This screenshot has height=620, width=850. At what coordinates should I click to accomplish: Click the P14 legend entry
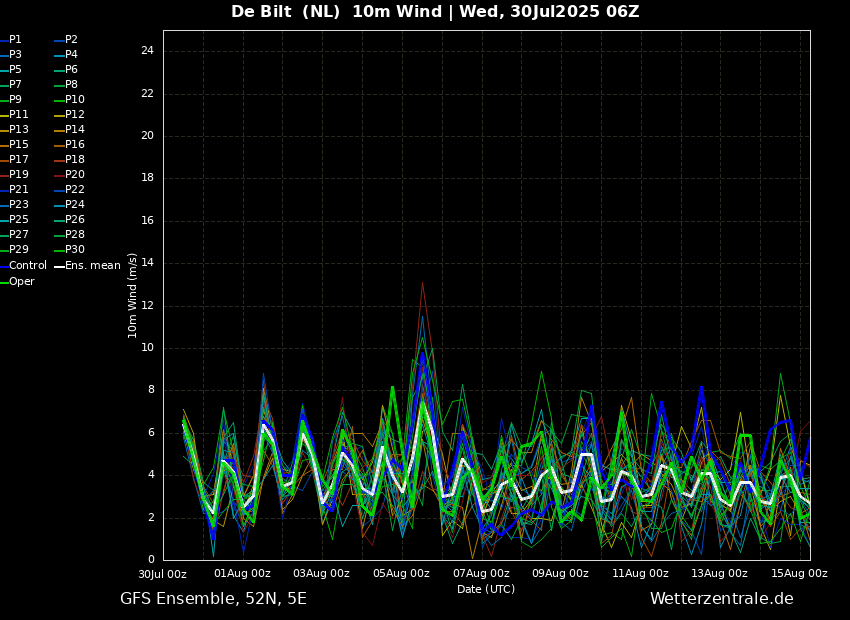click(74, 130)
